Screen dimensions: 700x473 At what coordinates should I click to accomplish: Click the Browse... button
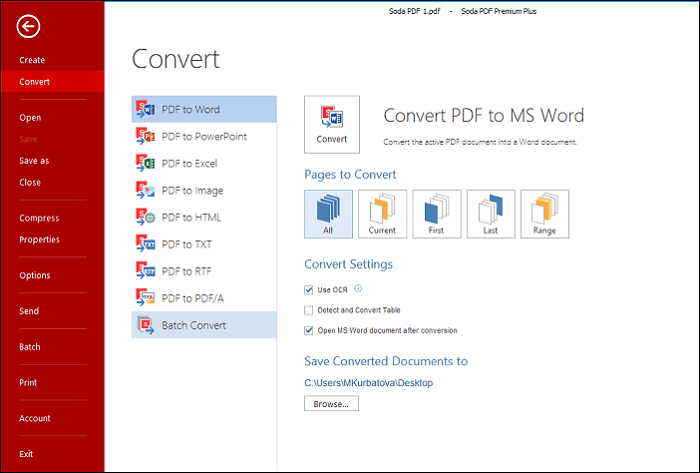(x=331, y=404)
